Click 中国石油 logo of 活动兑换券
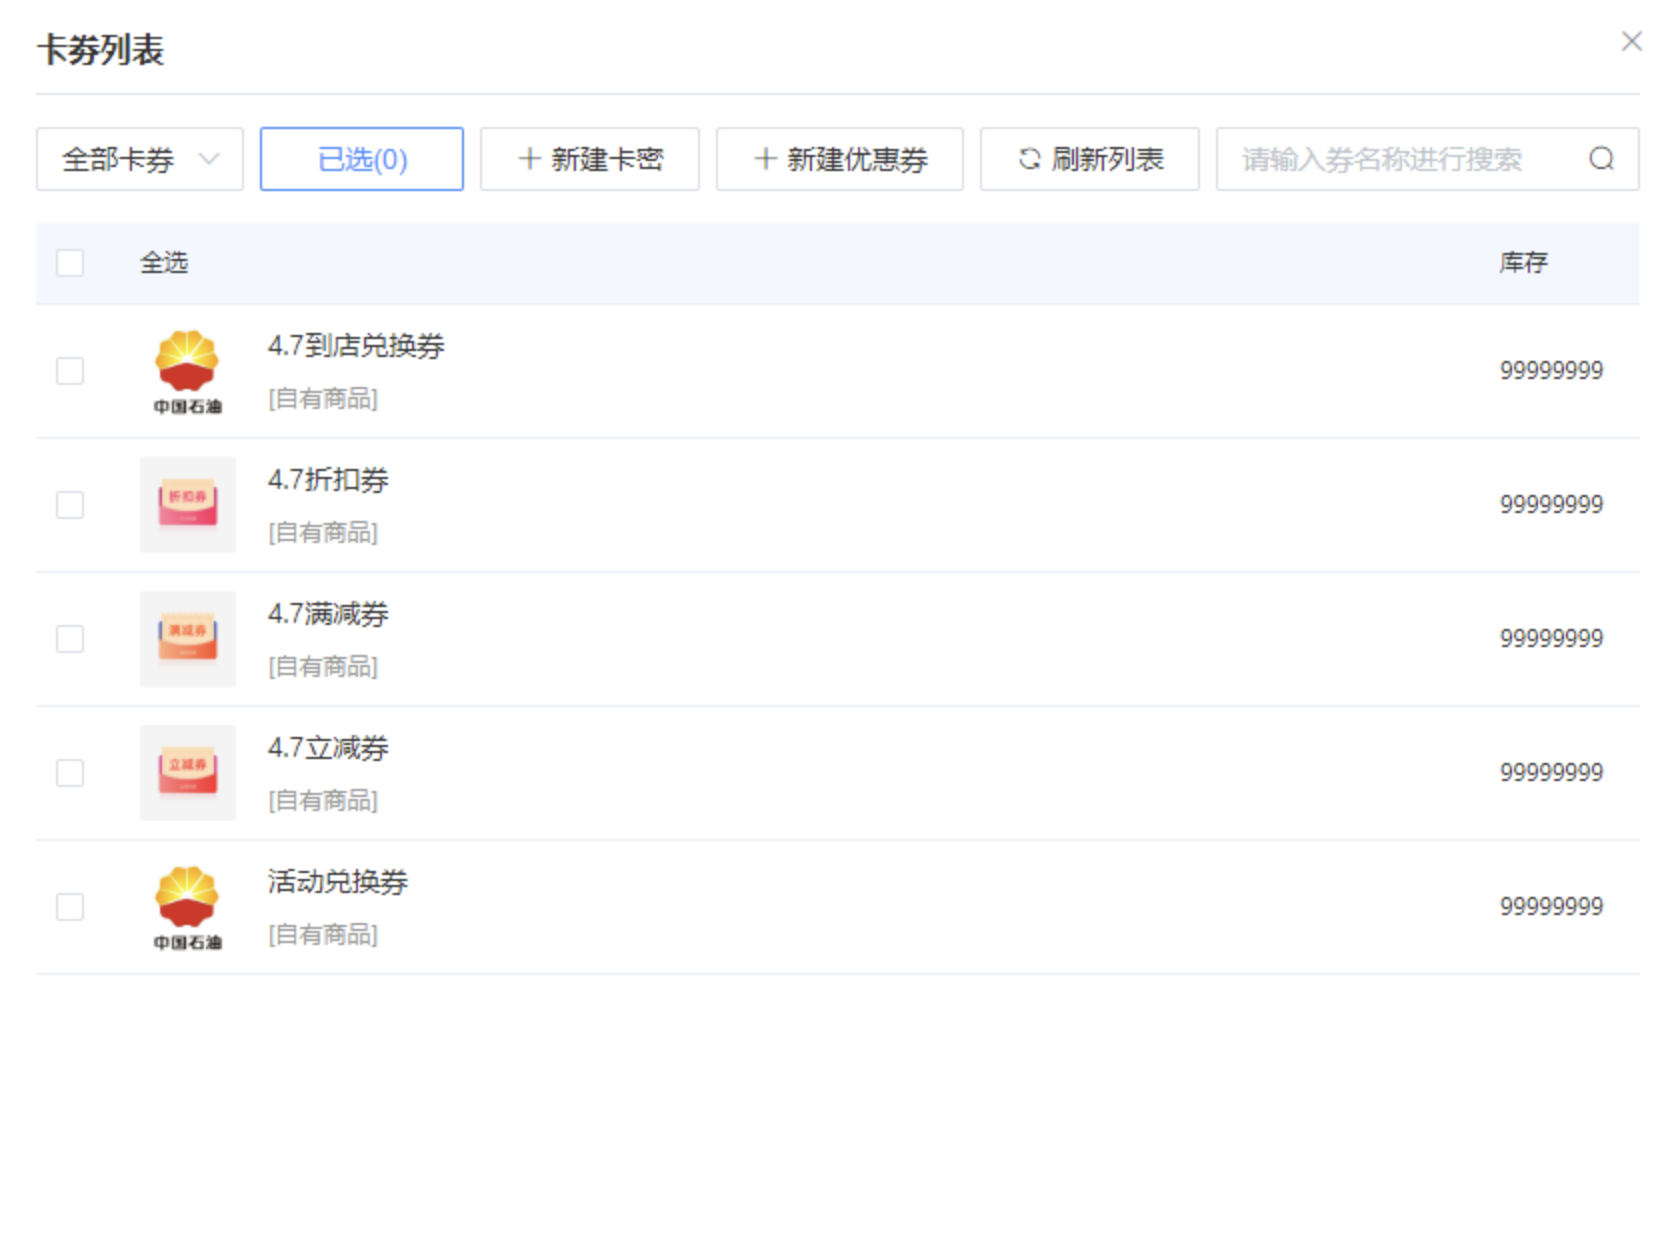Screen dimensions: 1664x1242 pyautogui.click(x=187, y=907)
